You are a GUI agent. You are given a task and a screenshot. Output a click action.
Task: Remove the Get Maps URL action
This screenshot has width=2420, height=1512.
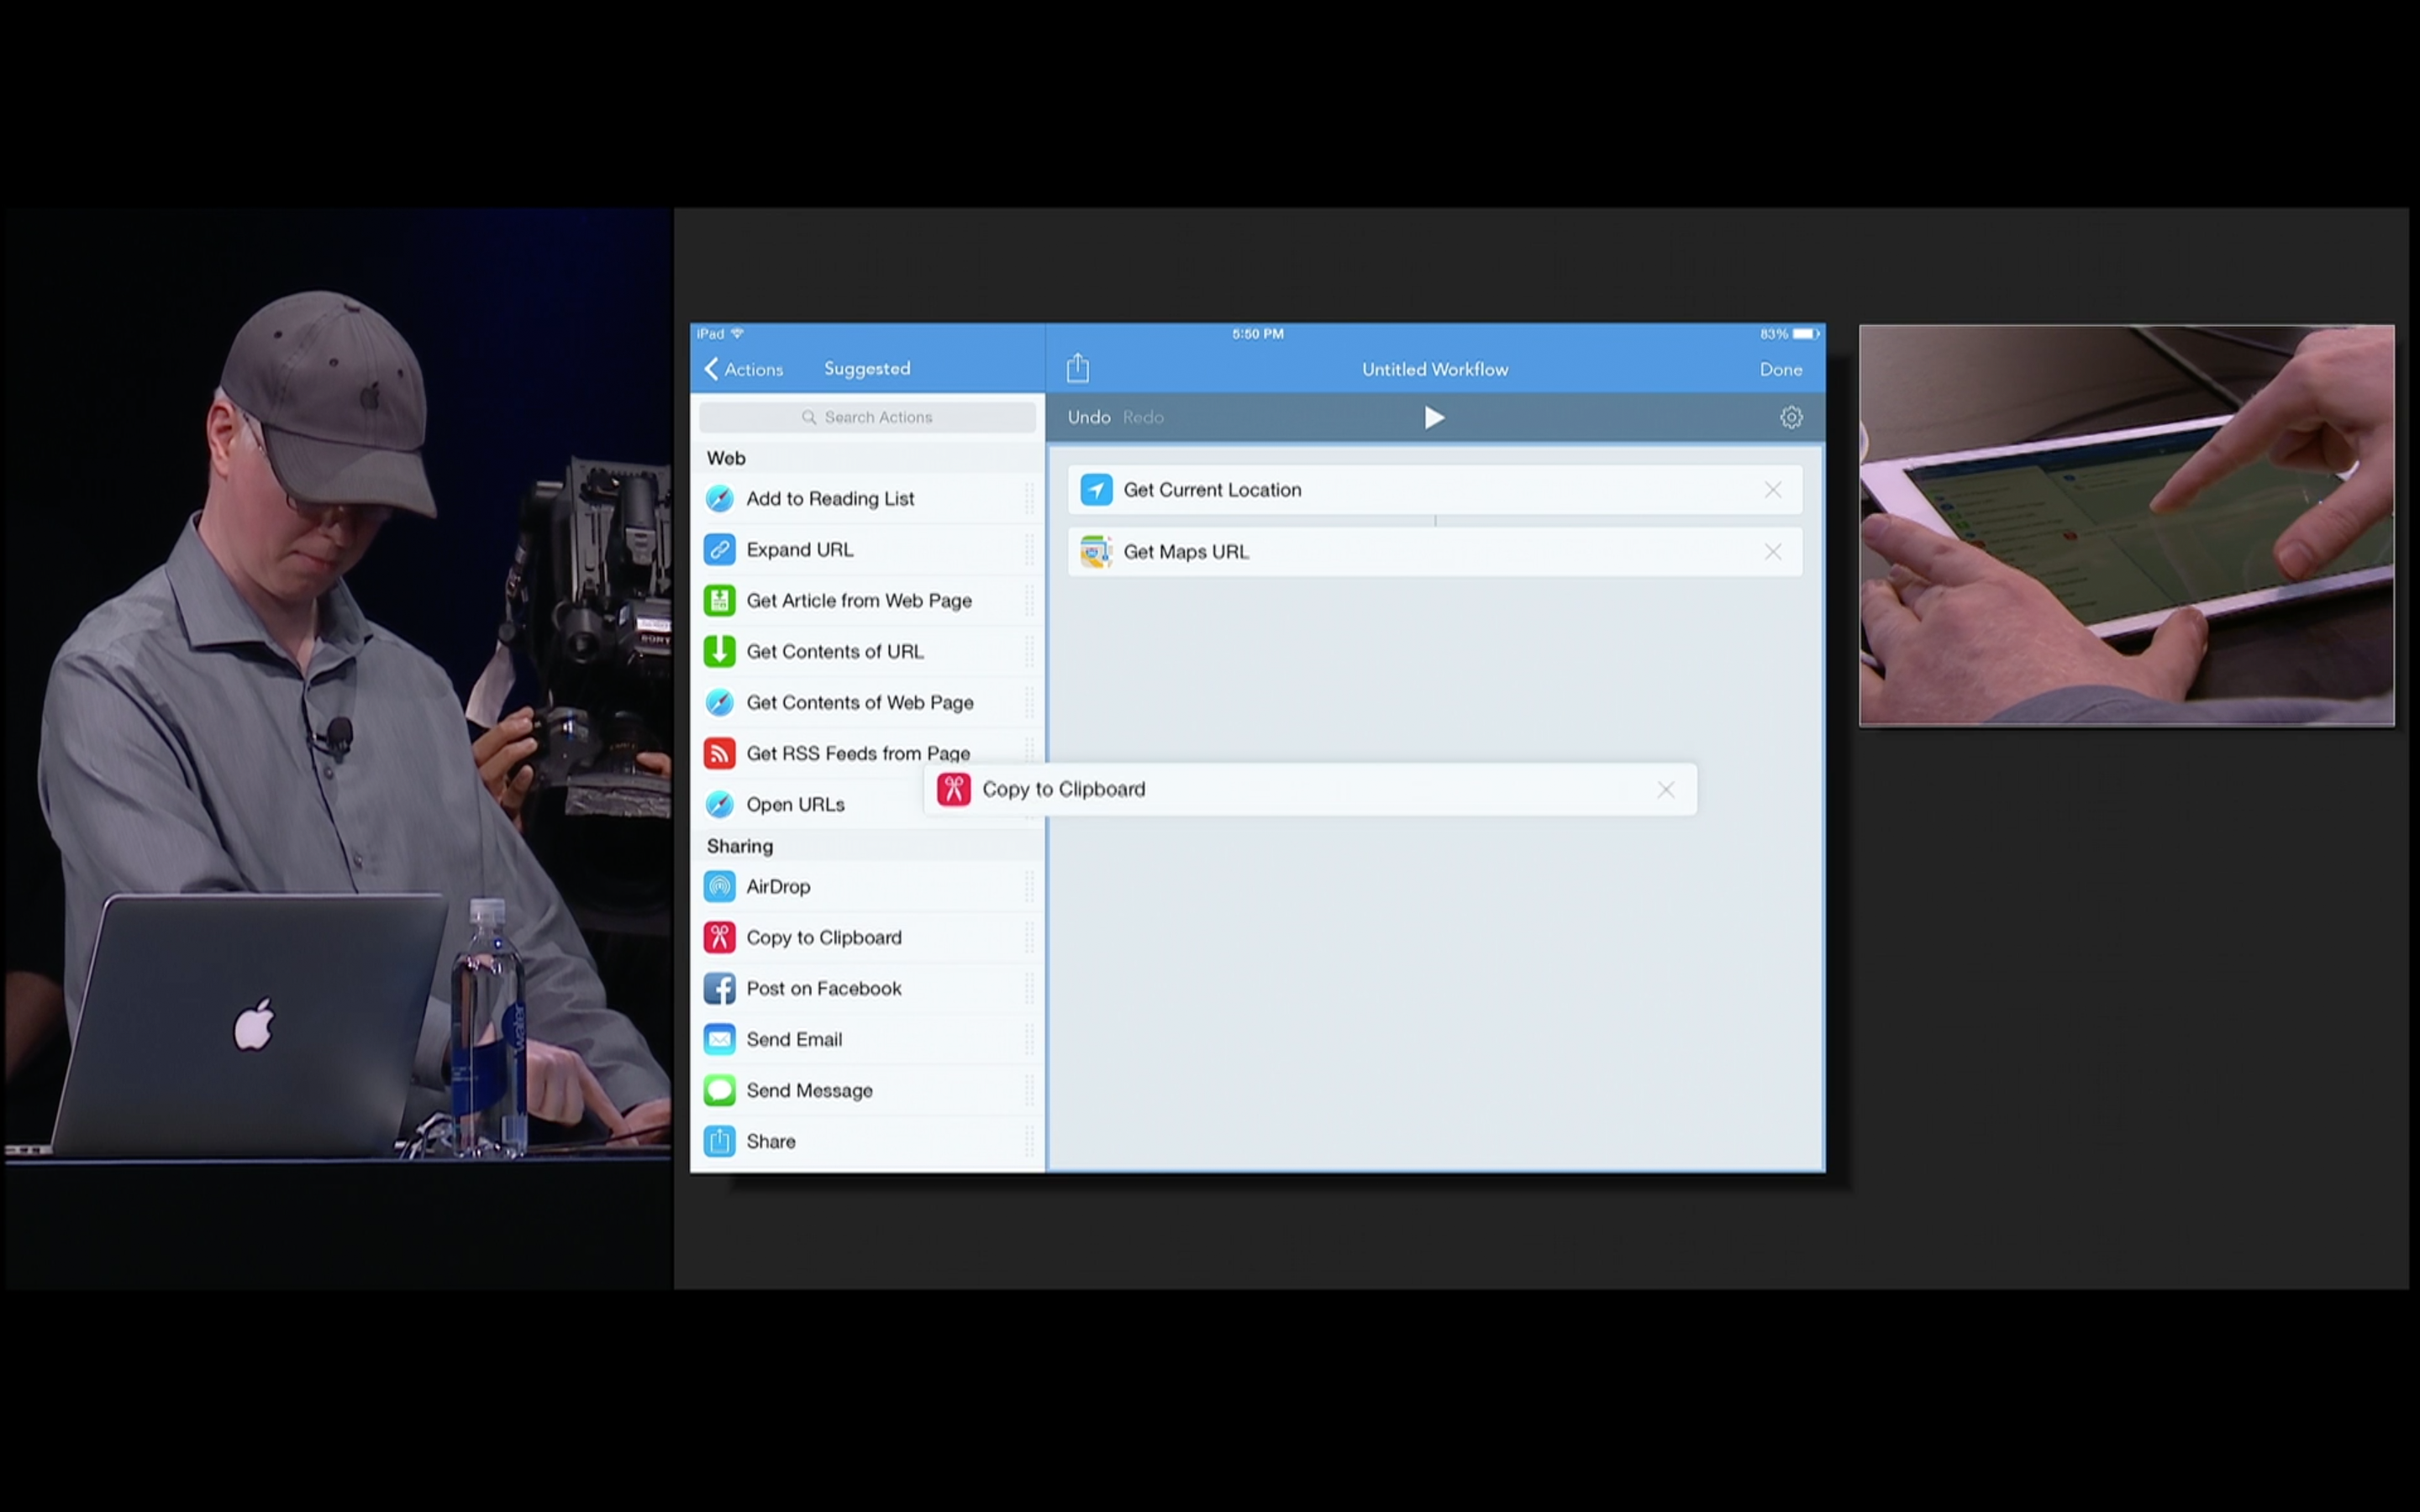[1772, 552]
